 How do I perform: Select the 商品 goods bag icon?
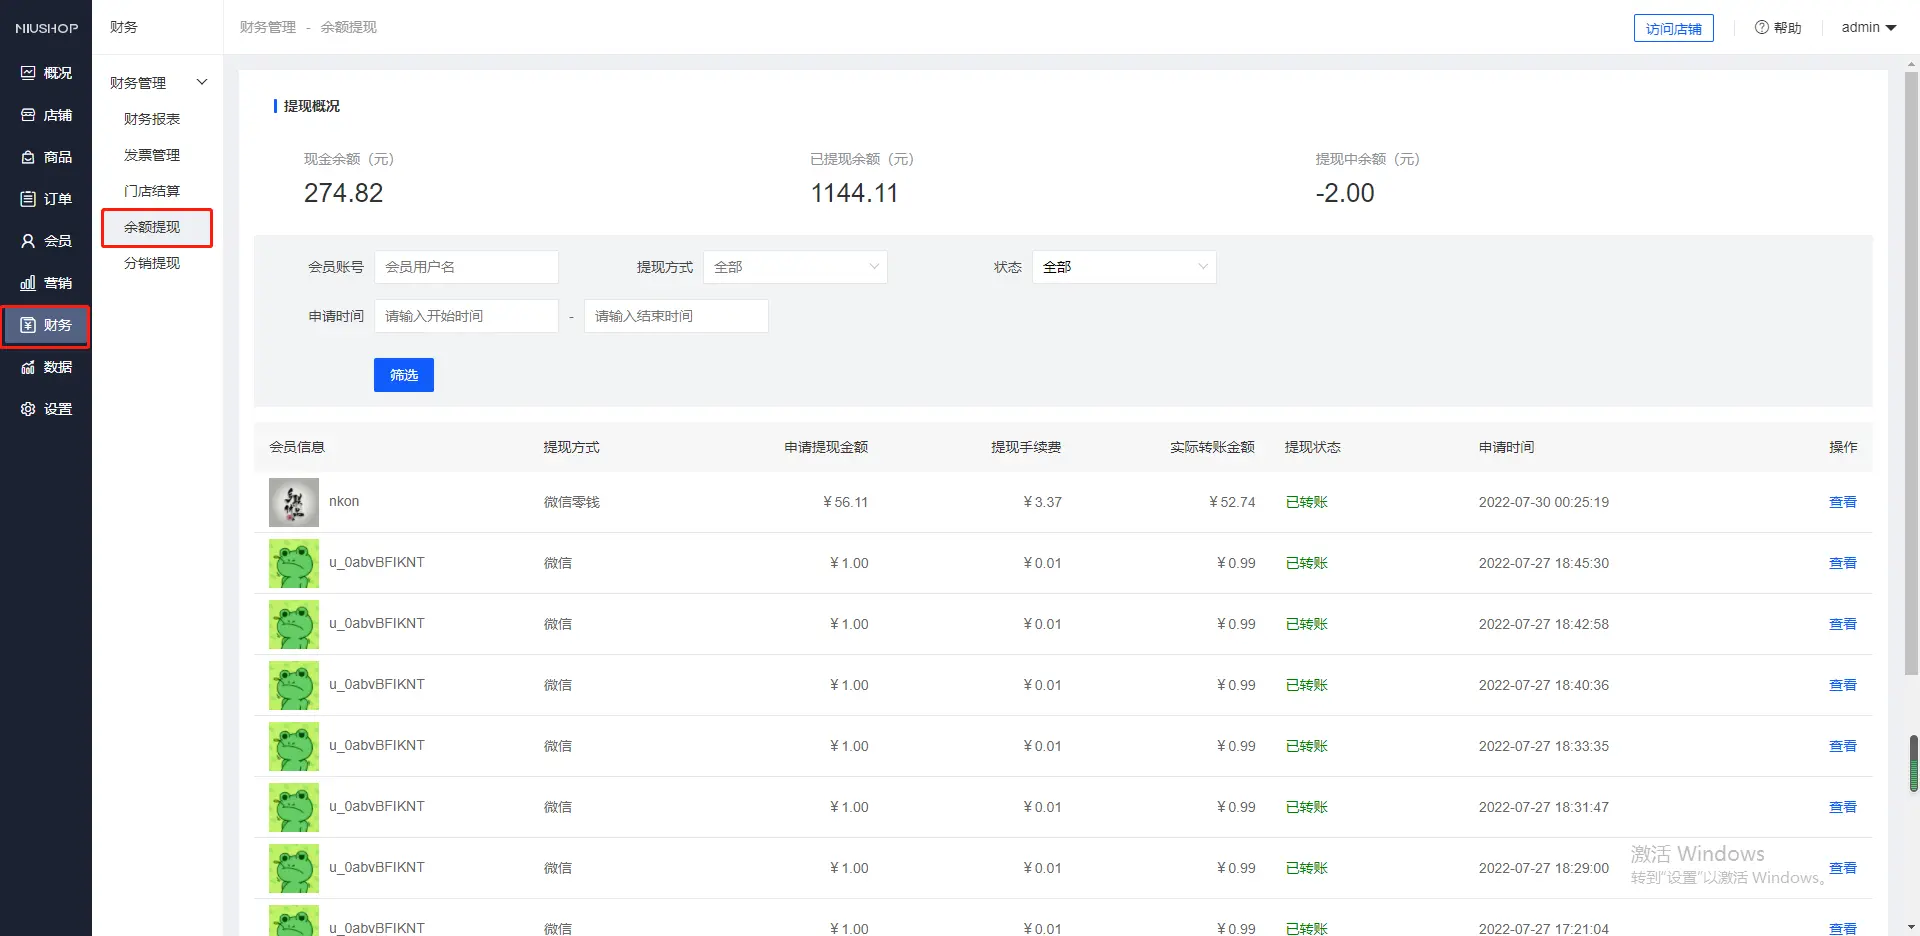click(x=28, y=157)
